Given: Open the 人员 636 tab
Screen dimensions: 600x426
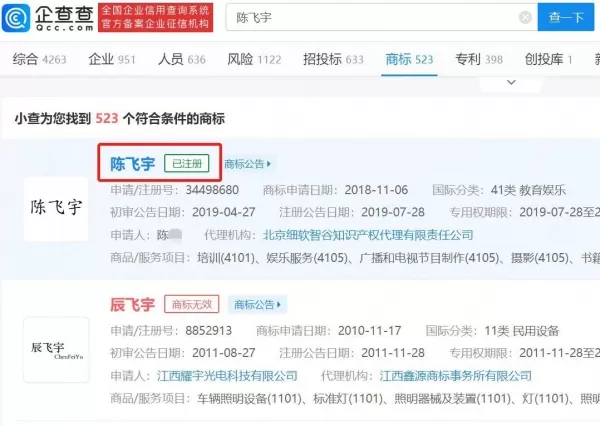Looking at the screenshot, I should [182, 59].
